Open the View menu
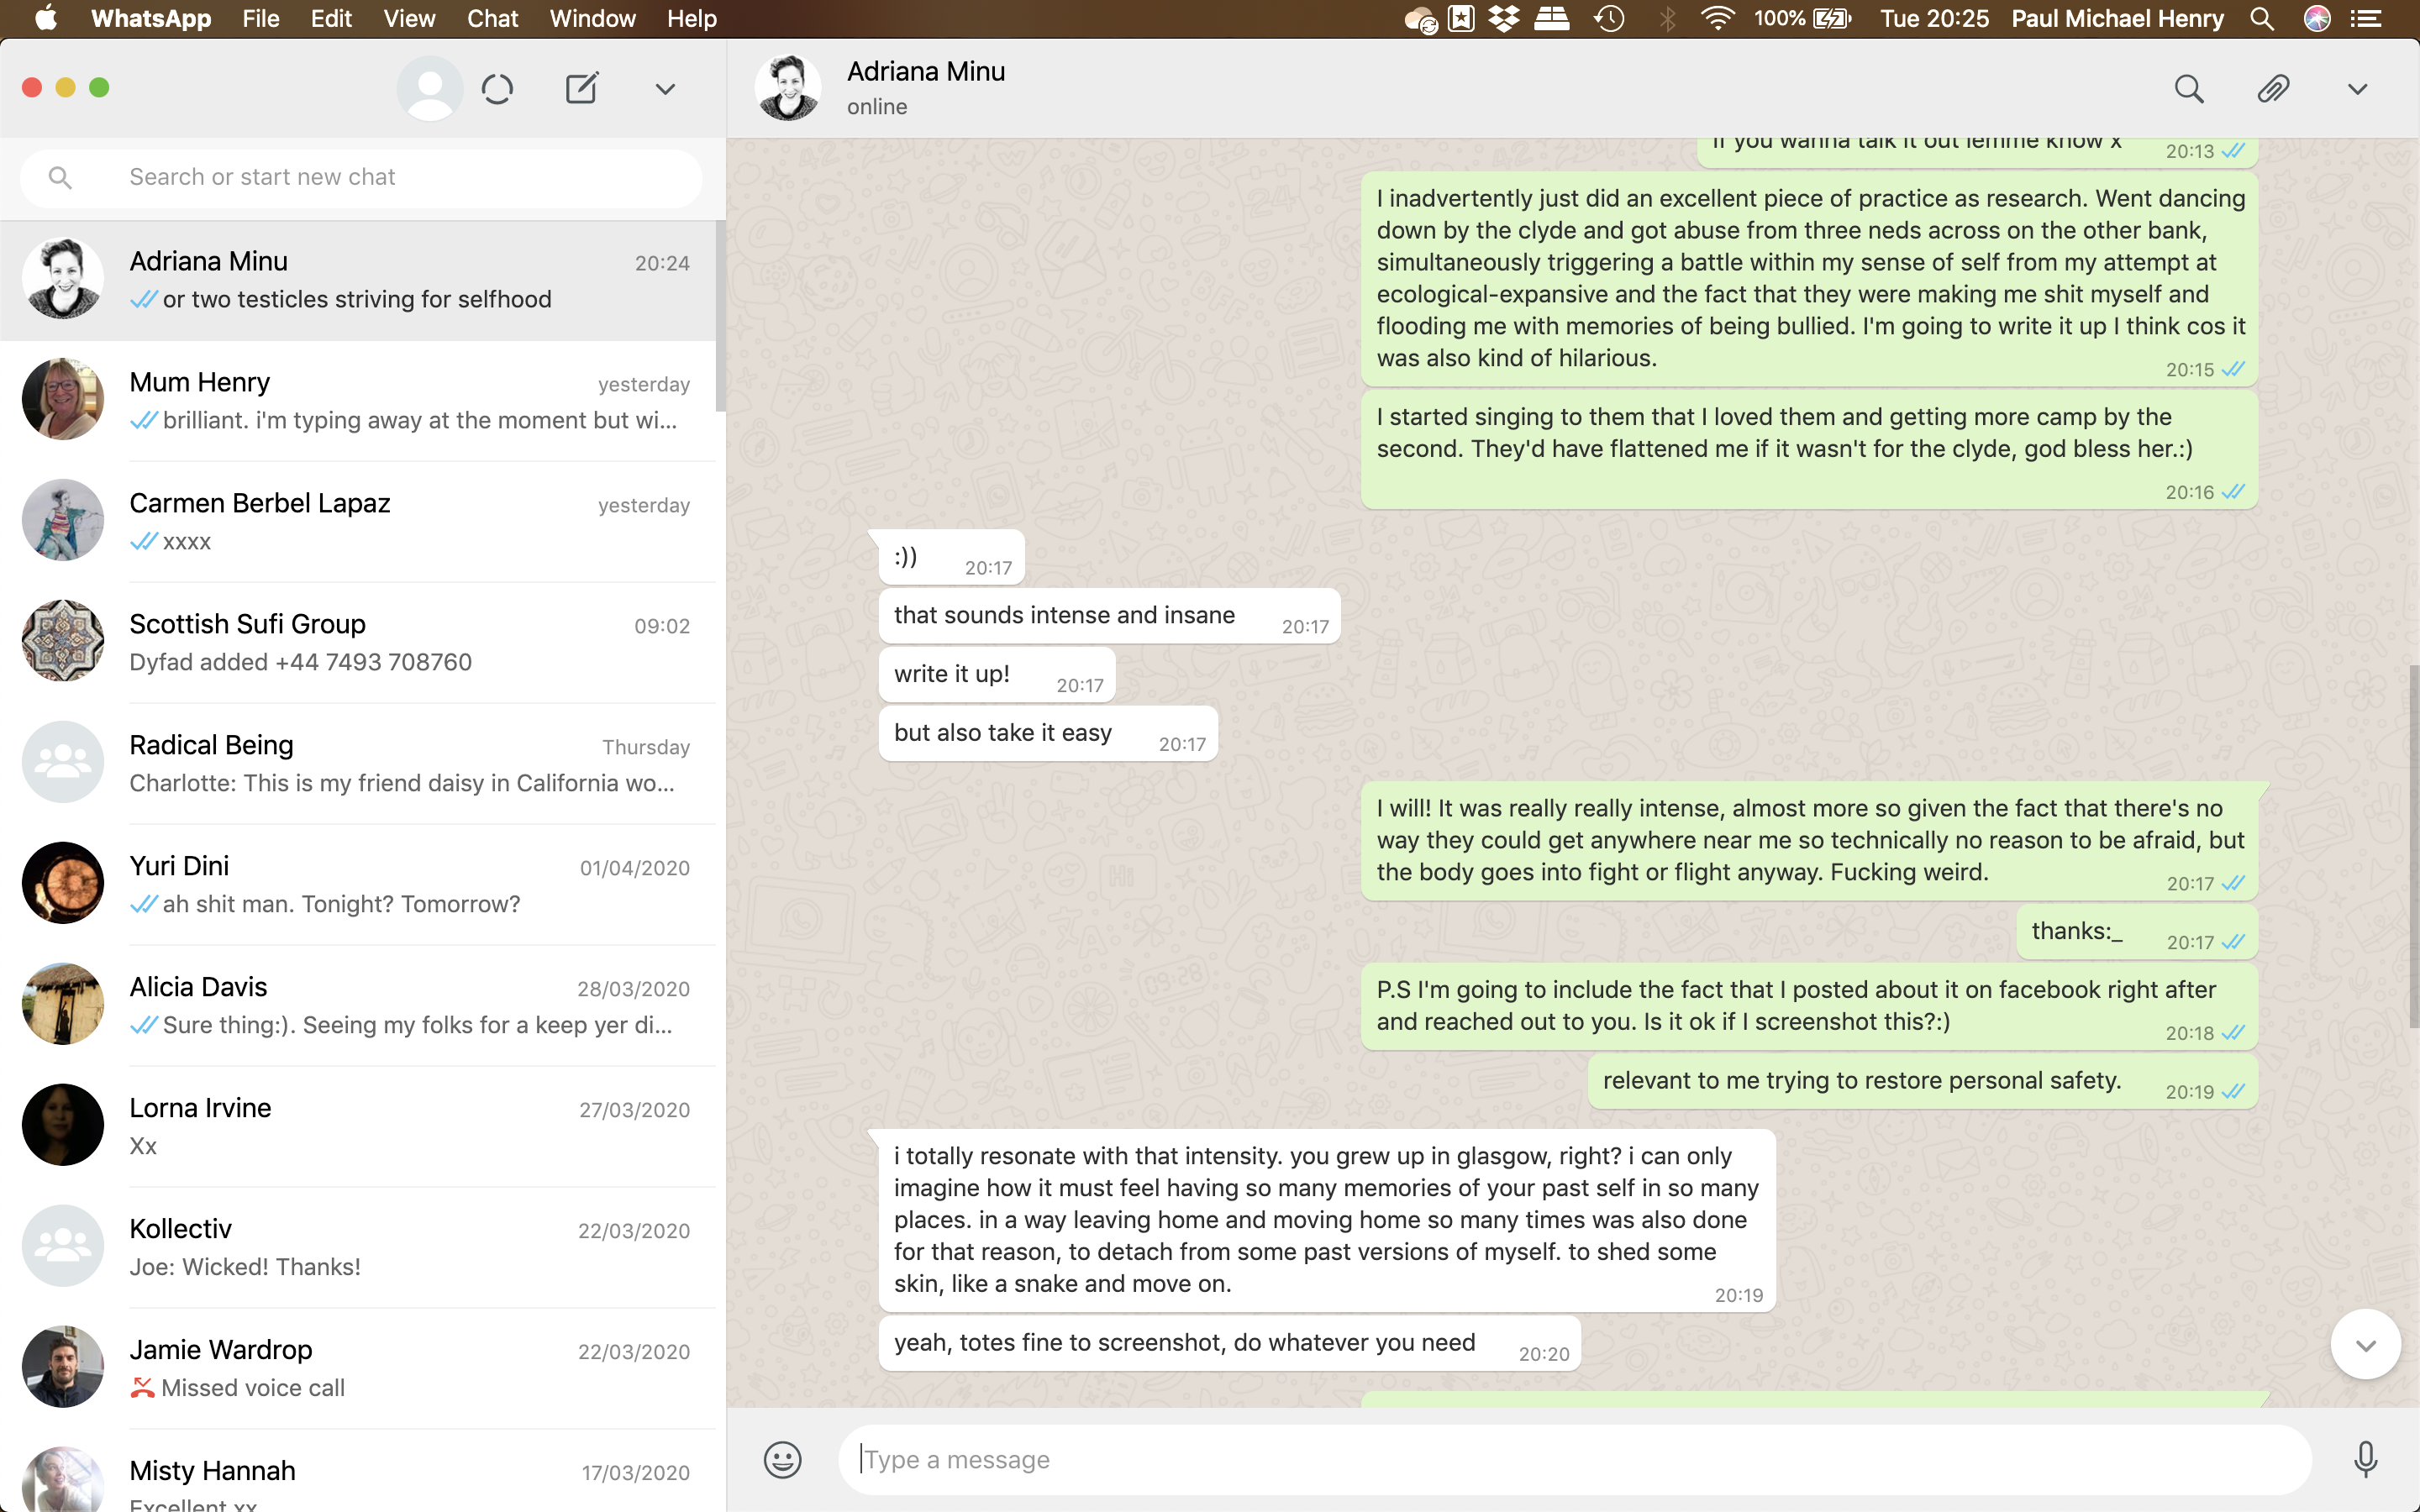 (x=409, y=19)
